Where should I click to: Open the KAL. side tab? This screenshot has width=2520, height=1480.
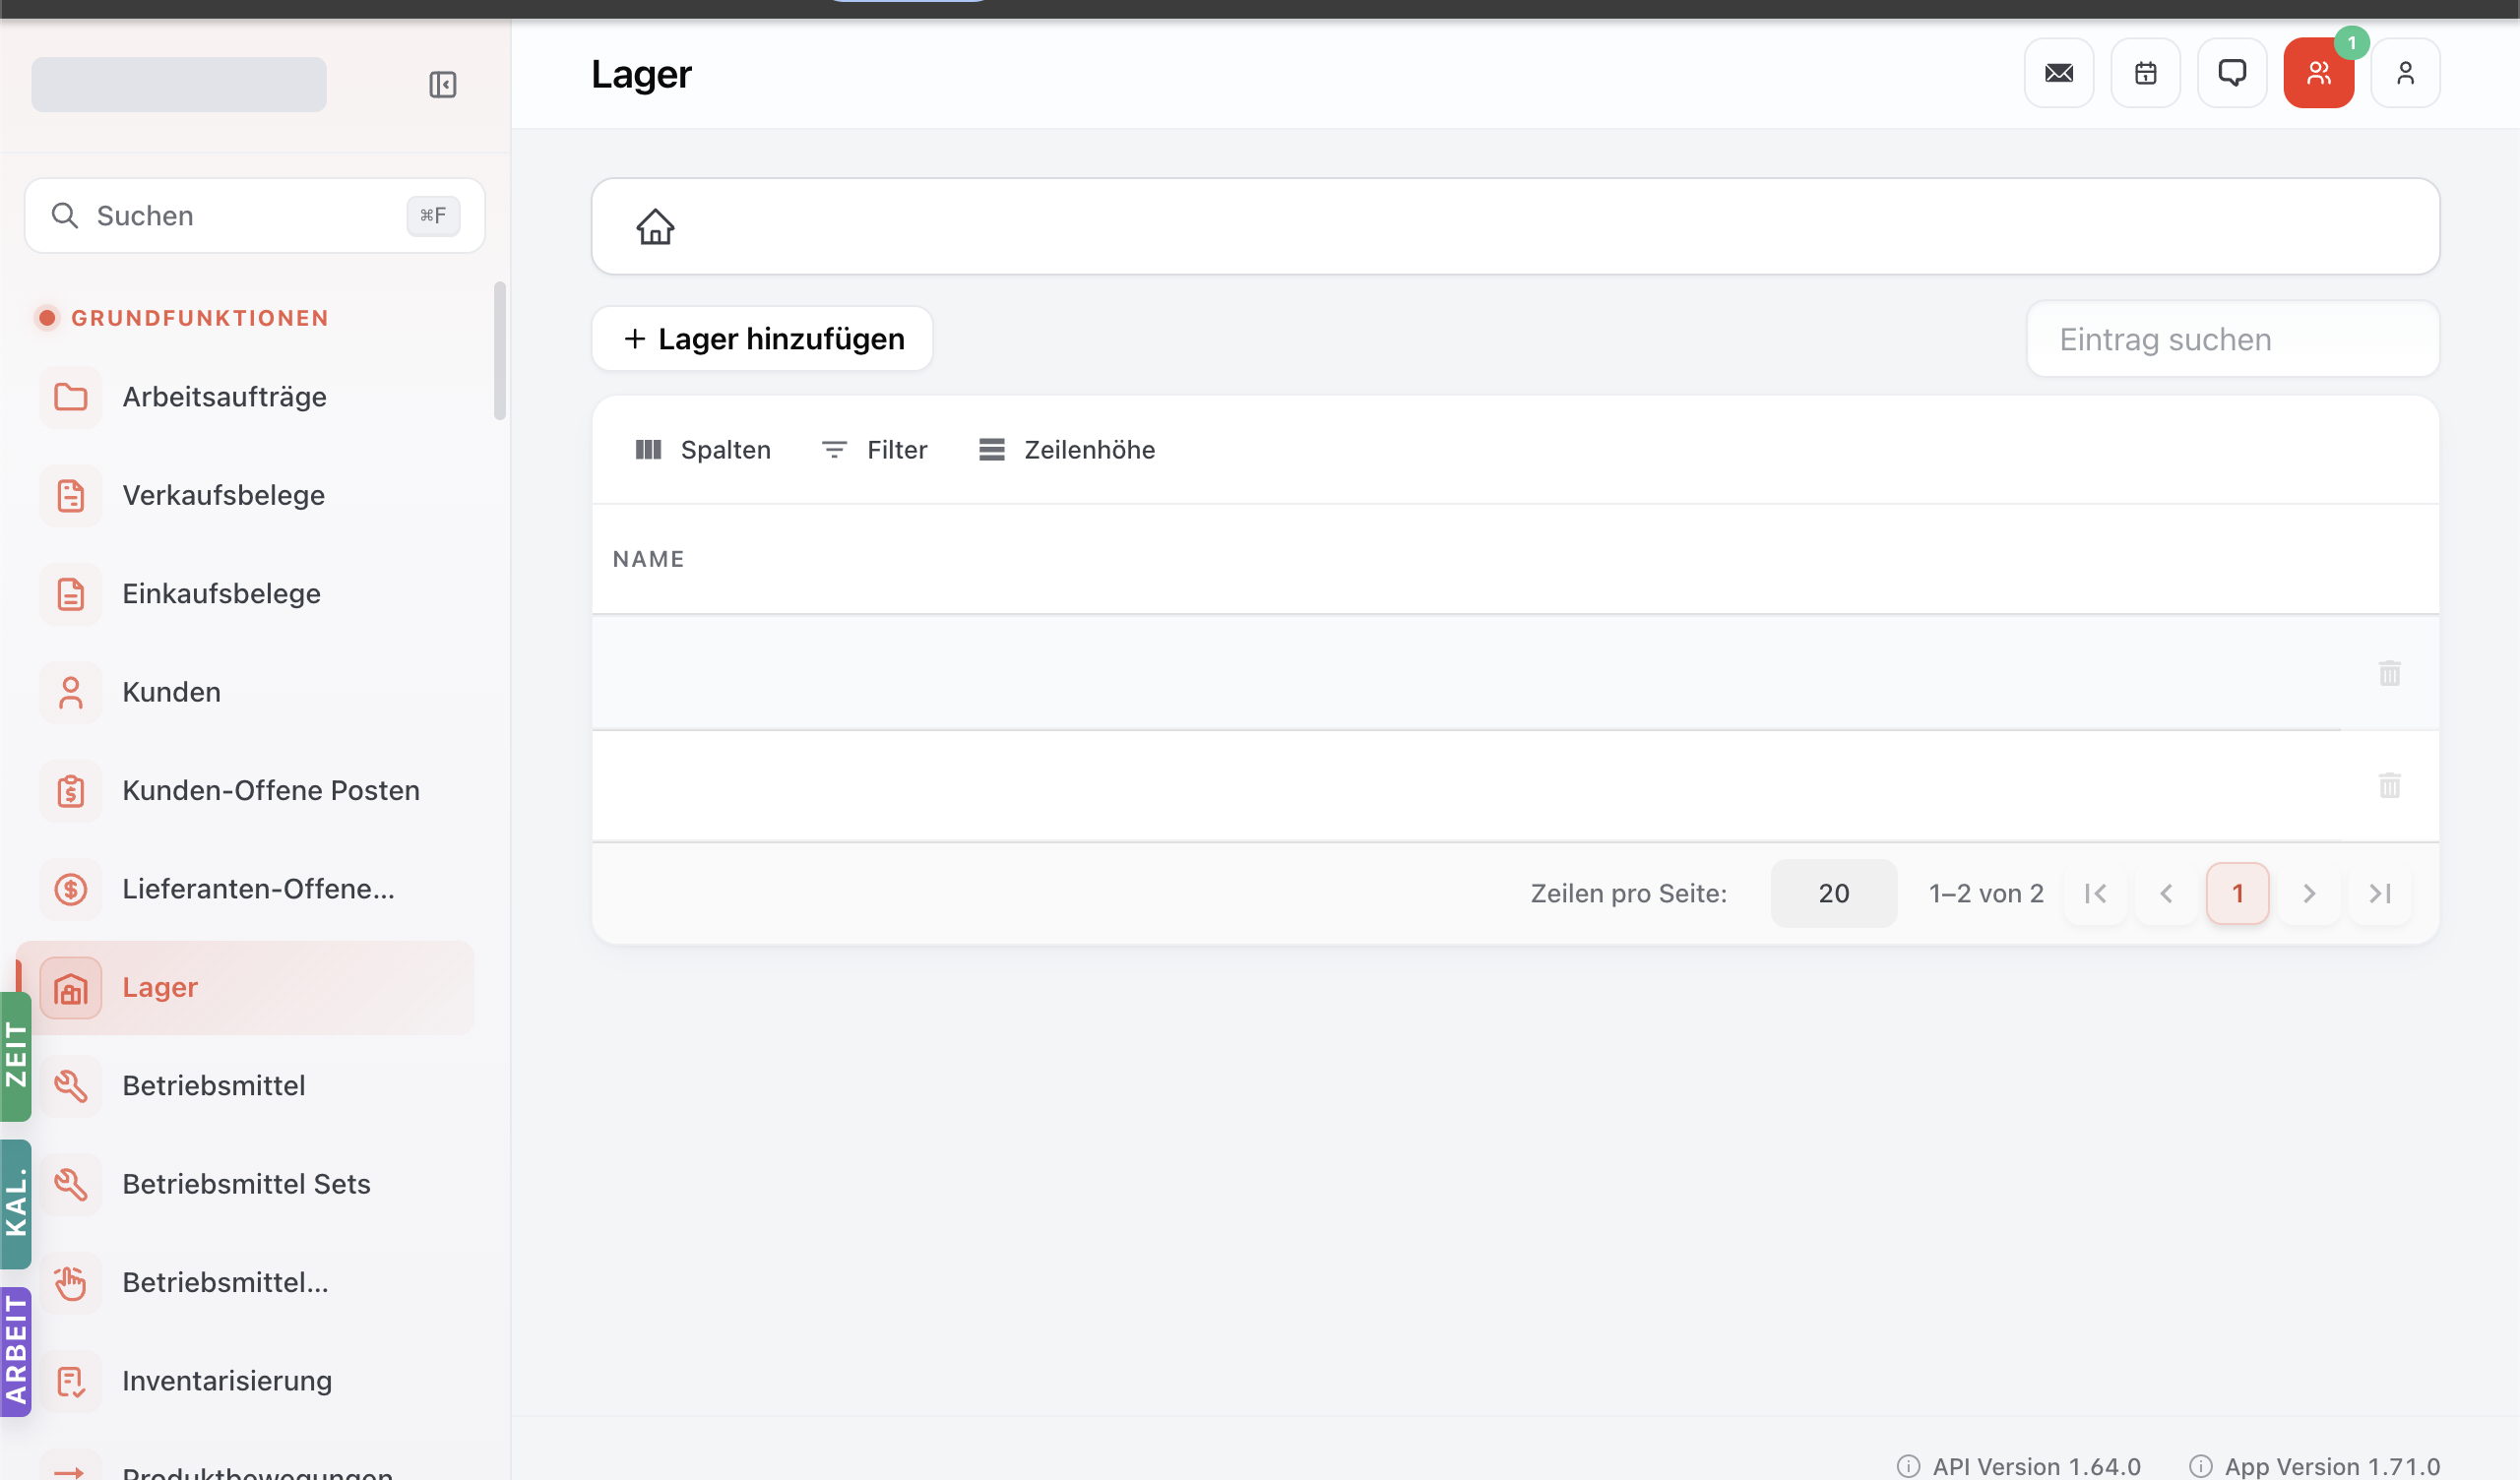coord(15,1204)
